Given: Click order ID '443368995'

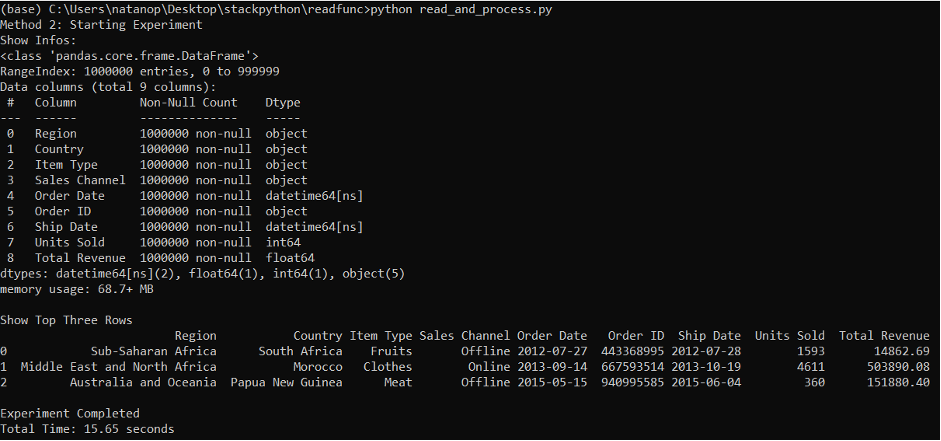Looking at the screenshot, I should click(633, 352).
